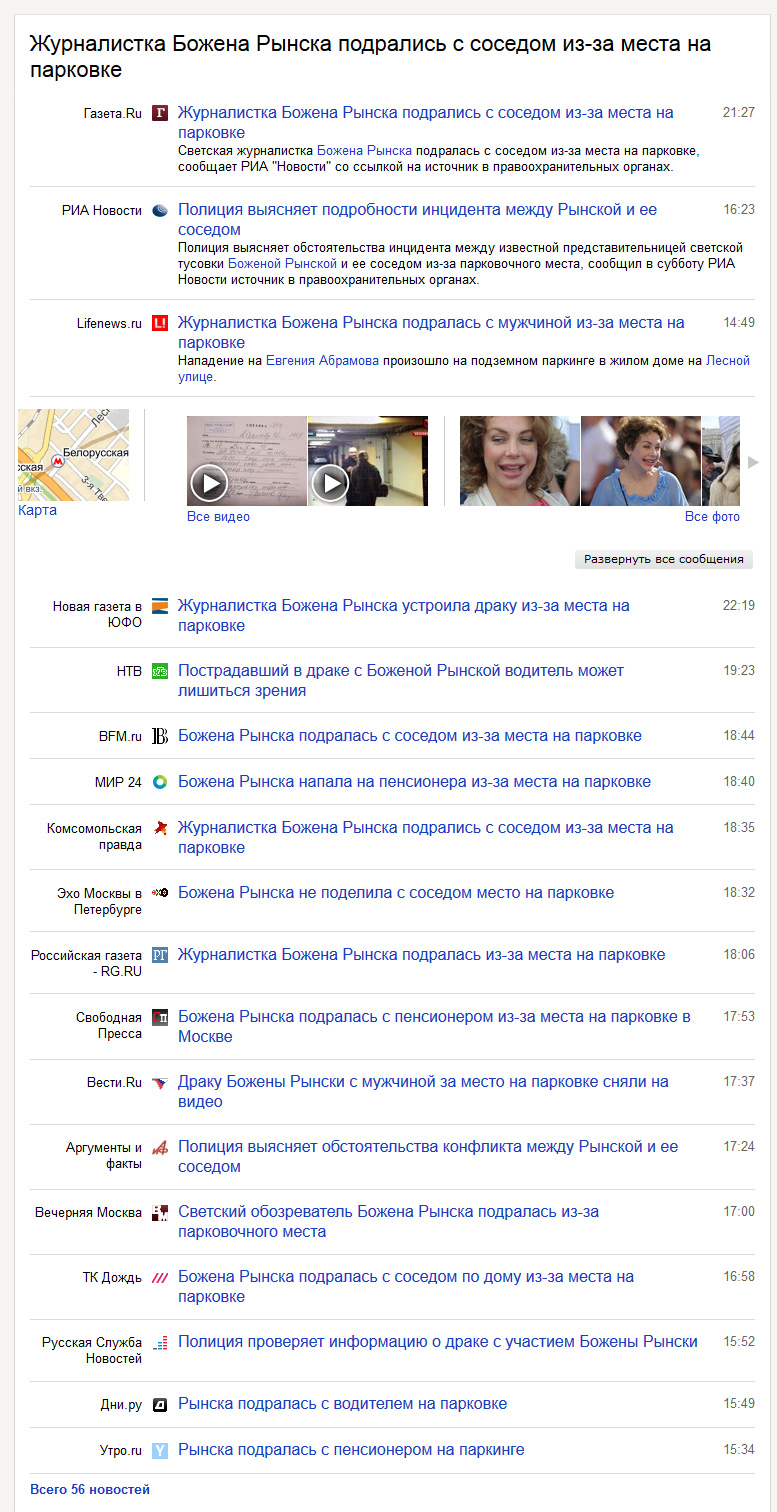Expand all messages with Развернуть все сообщения
The image size is (777, 1512).
[664, 559]
